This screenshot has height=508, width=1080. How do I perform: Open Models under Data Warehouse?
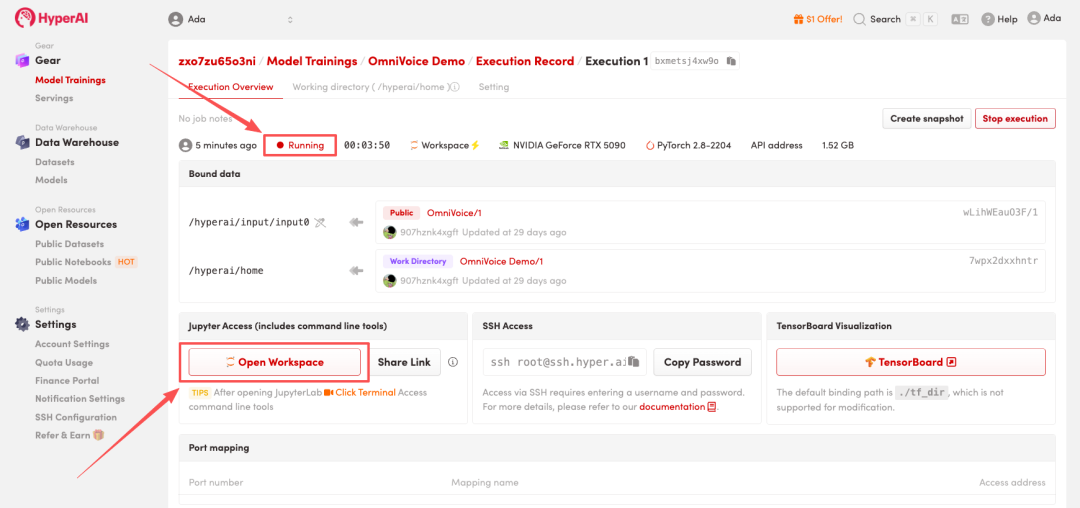[51, 180]
